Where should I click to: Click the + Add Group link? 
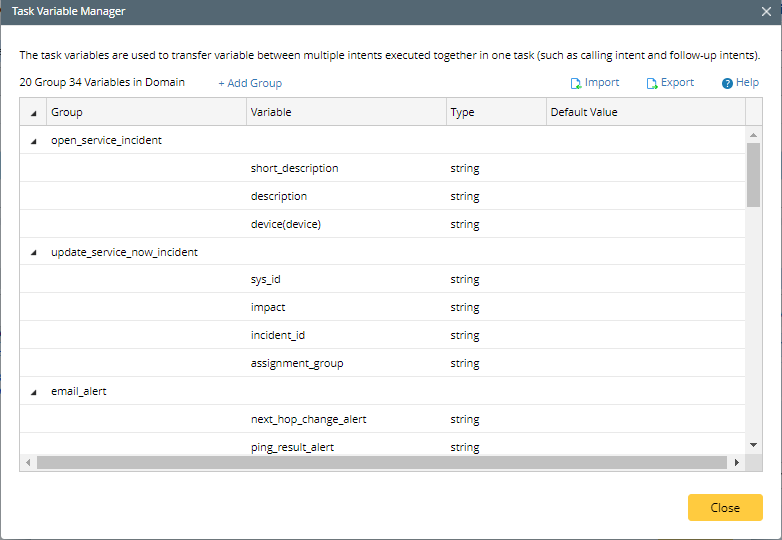click(250, 83)
